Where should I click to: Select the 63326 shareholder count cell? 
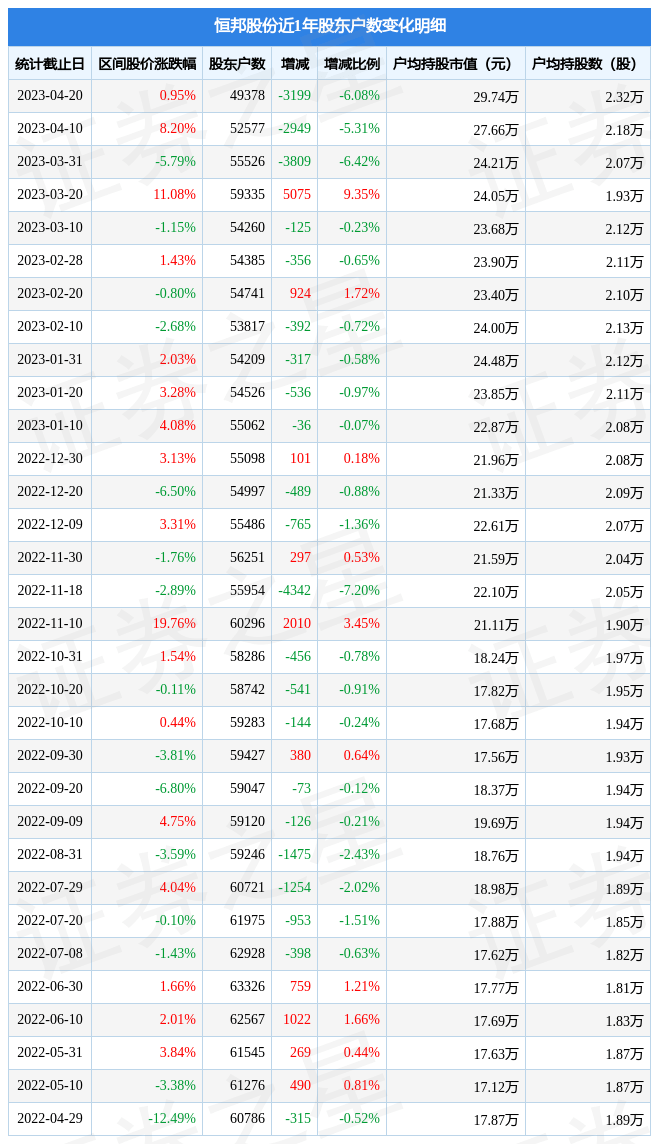pyautogui.click(x=247, y=987)
